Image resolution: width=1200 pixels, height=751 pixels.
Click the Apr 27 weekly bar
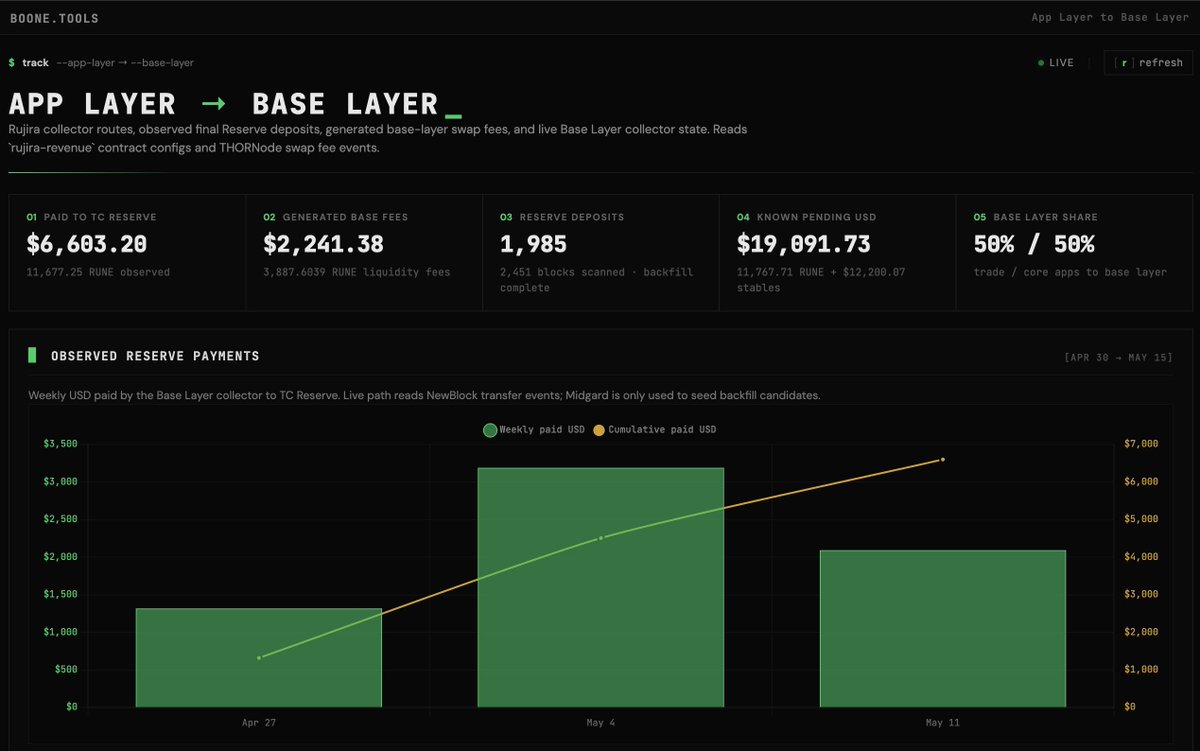(x=259, y=657)
